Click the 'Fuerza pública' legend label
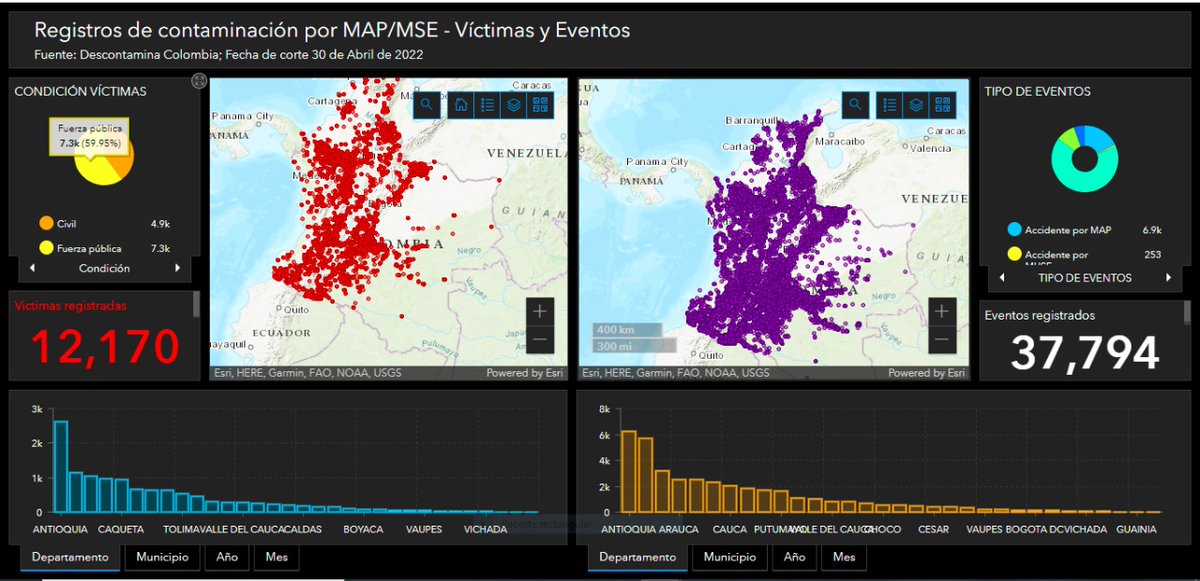 (90, 248)
